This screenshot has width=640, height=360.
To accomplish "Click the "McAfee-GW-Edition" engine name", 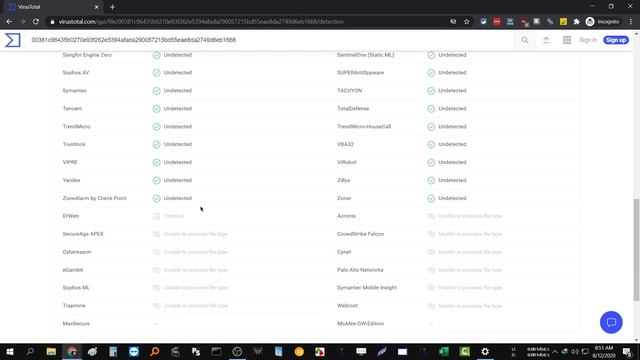I will pos(360,324).
